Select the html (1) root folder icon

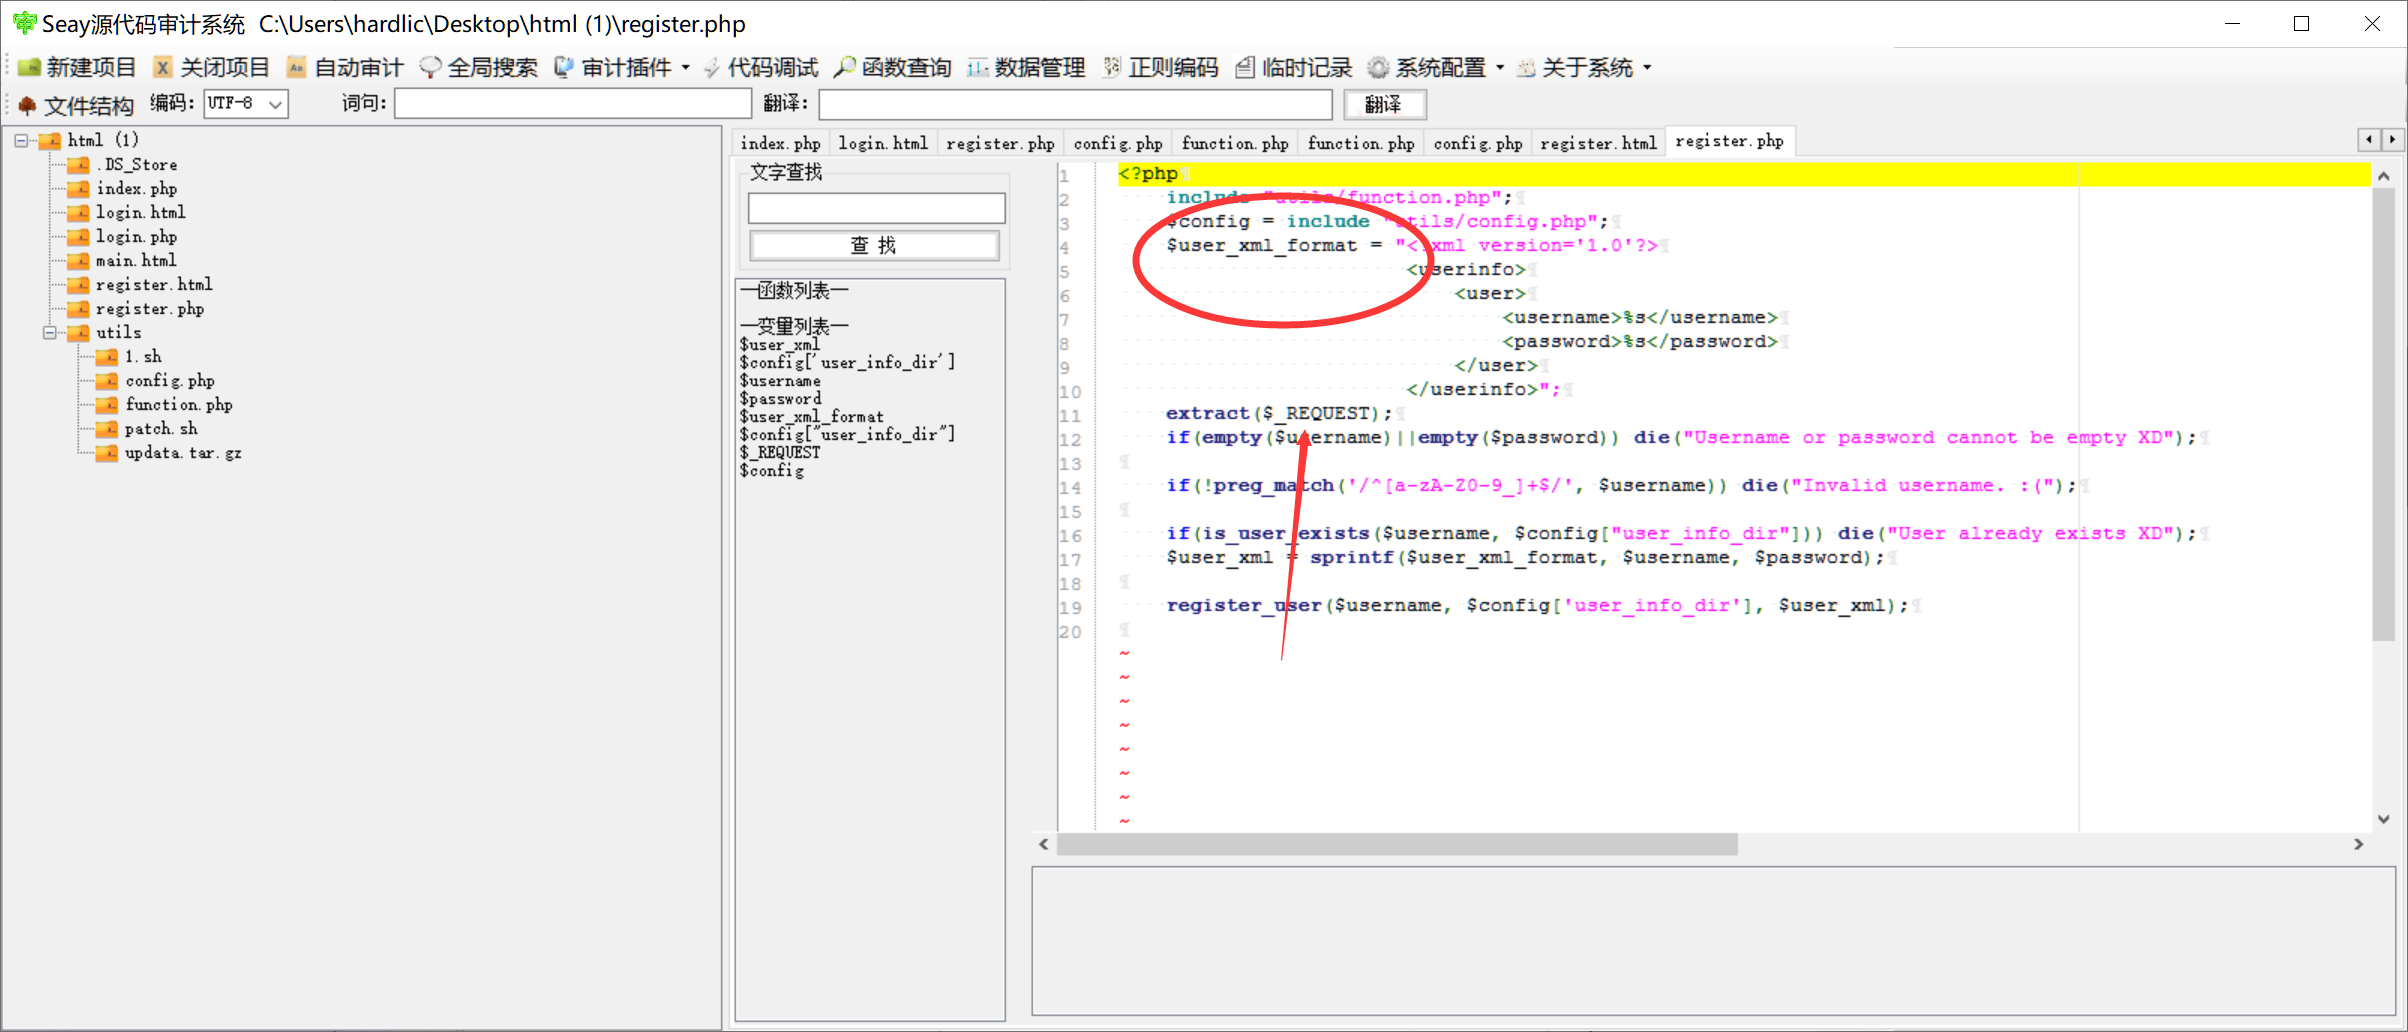(50, 141)
